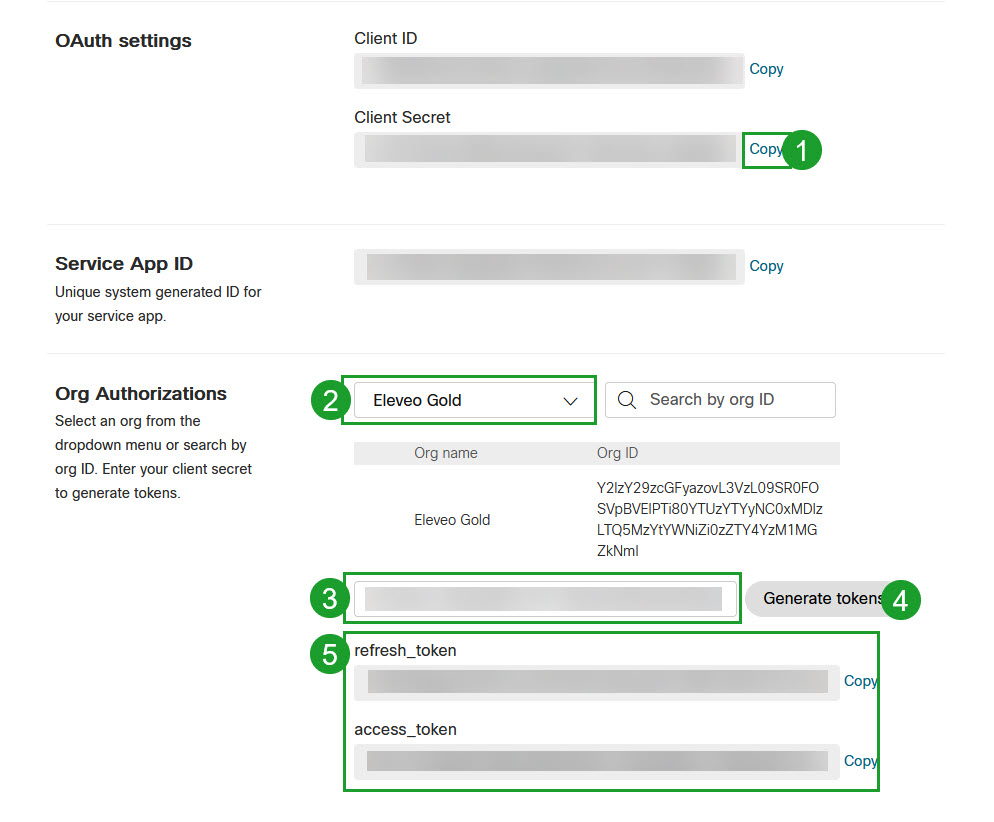Image resolution: width=994 pixels, height=822 pixels.
Task: Select the Client Secret field under OAuth settings
Action: click(x=549, y=149)
